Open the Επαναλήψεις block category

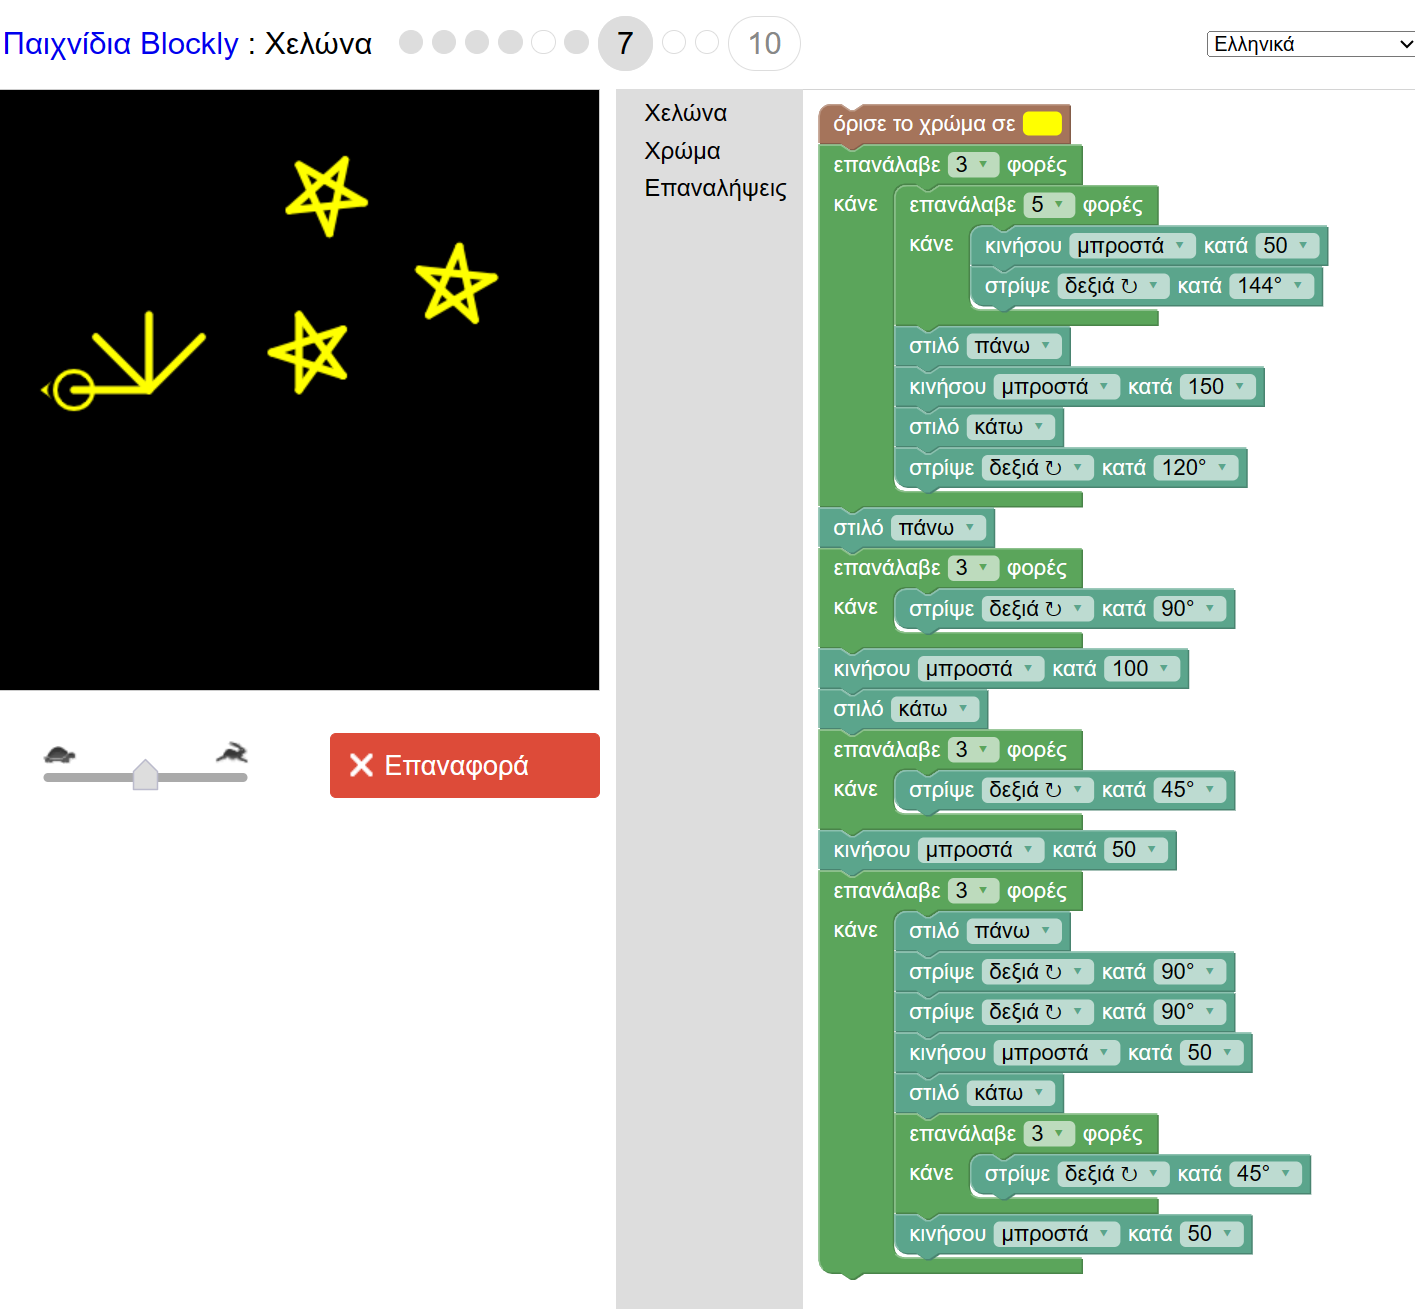pyautogui.click(x=715, y=188)
